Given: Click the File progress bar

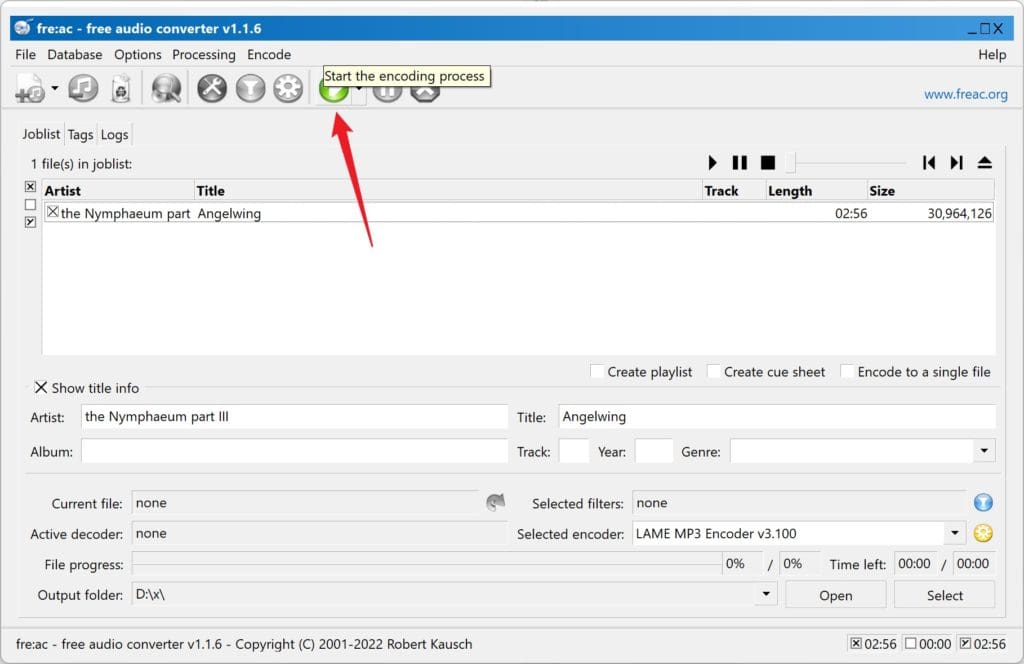Looking at the screenshot, I should click(427, 563).
